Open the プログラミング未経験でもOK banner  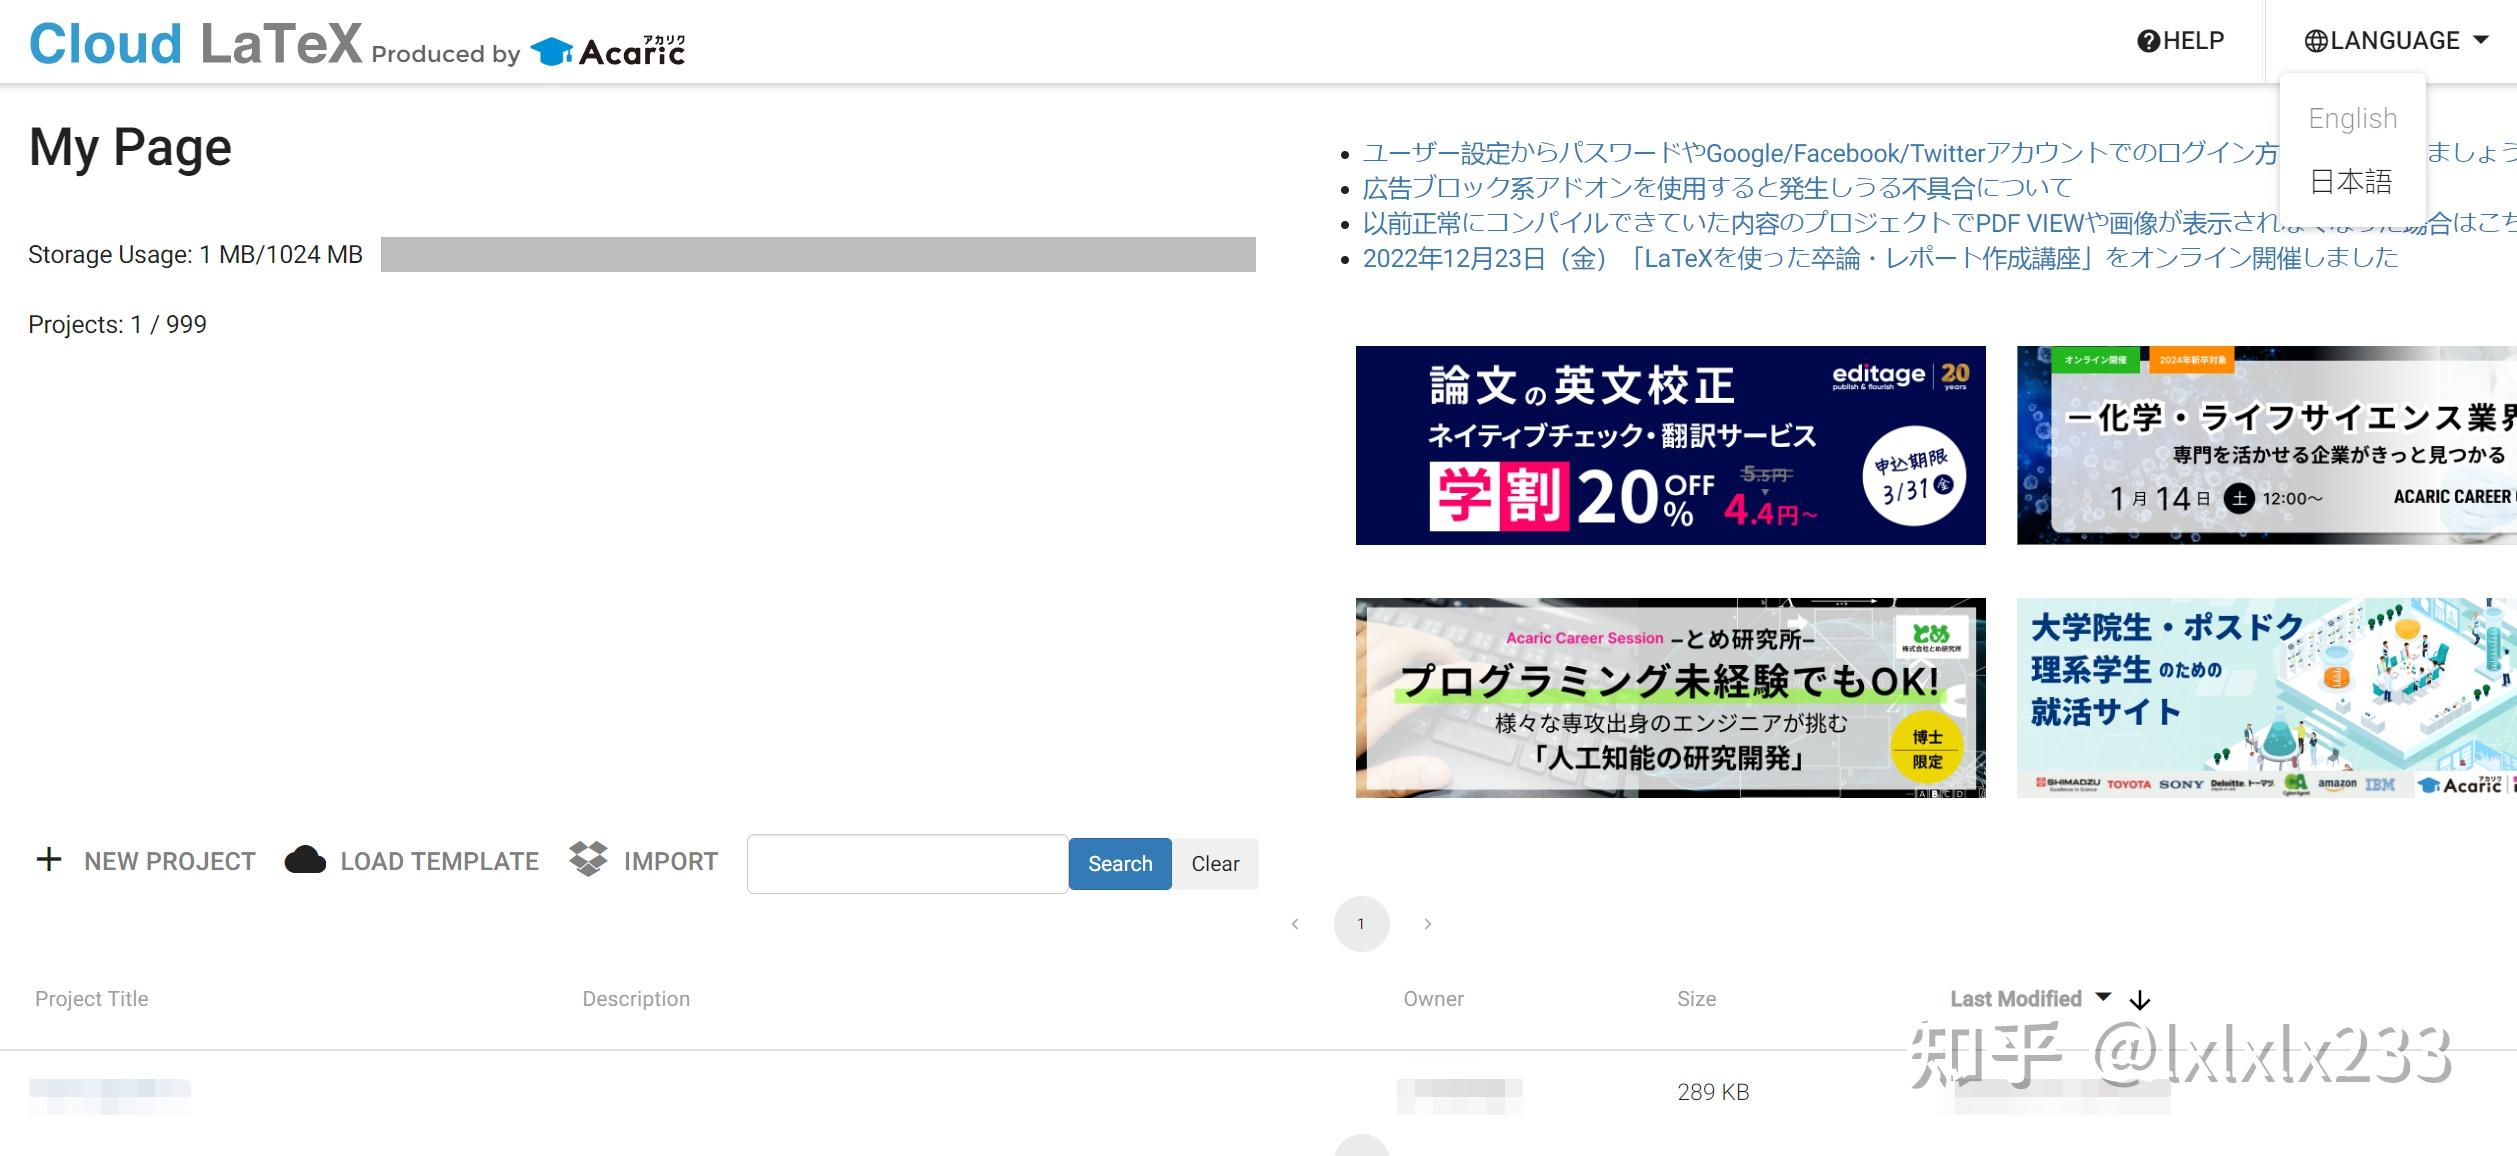tap(1670, 698)
